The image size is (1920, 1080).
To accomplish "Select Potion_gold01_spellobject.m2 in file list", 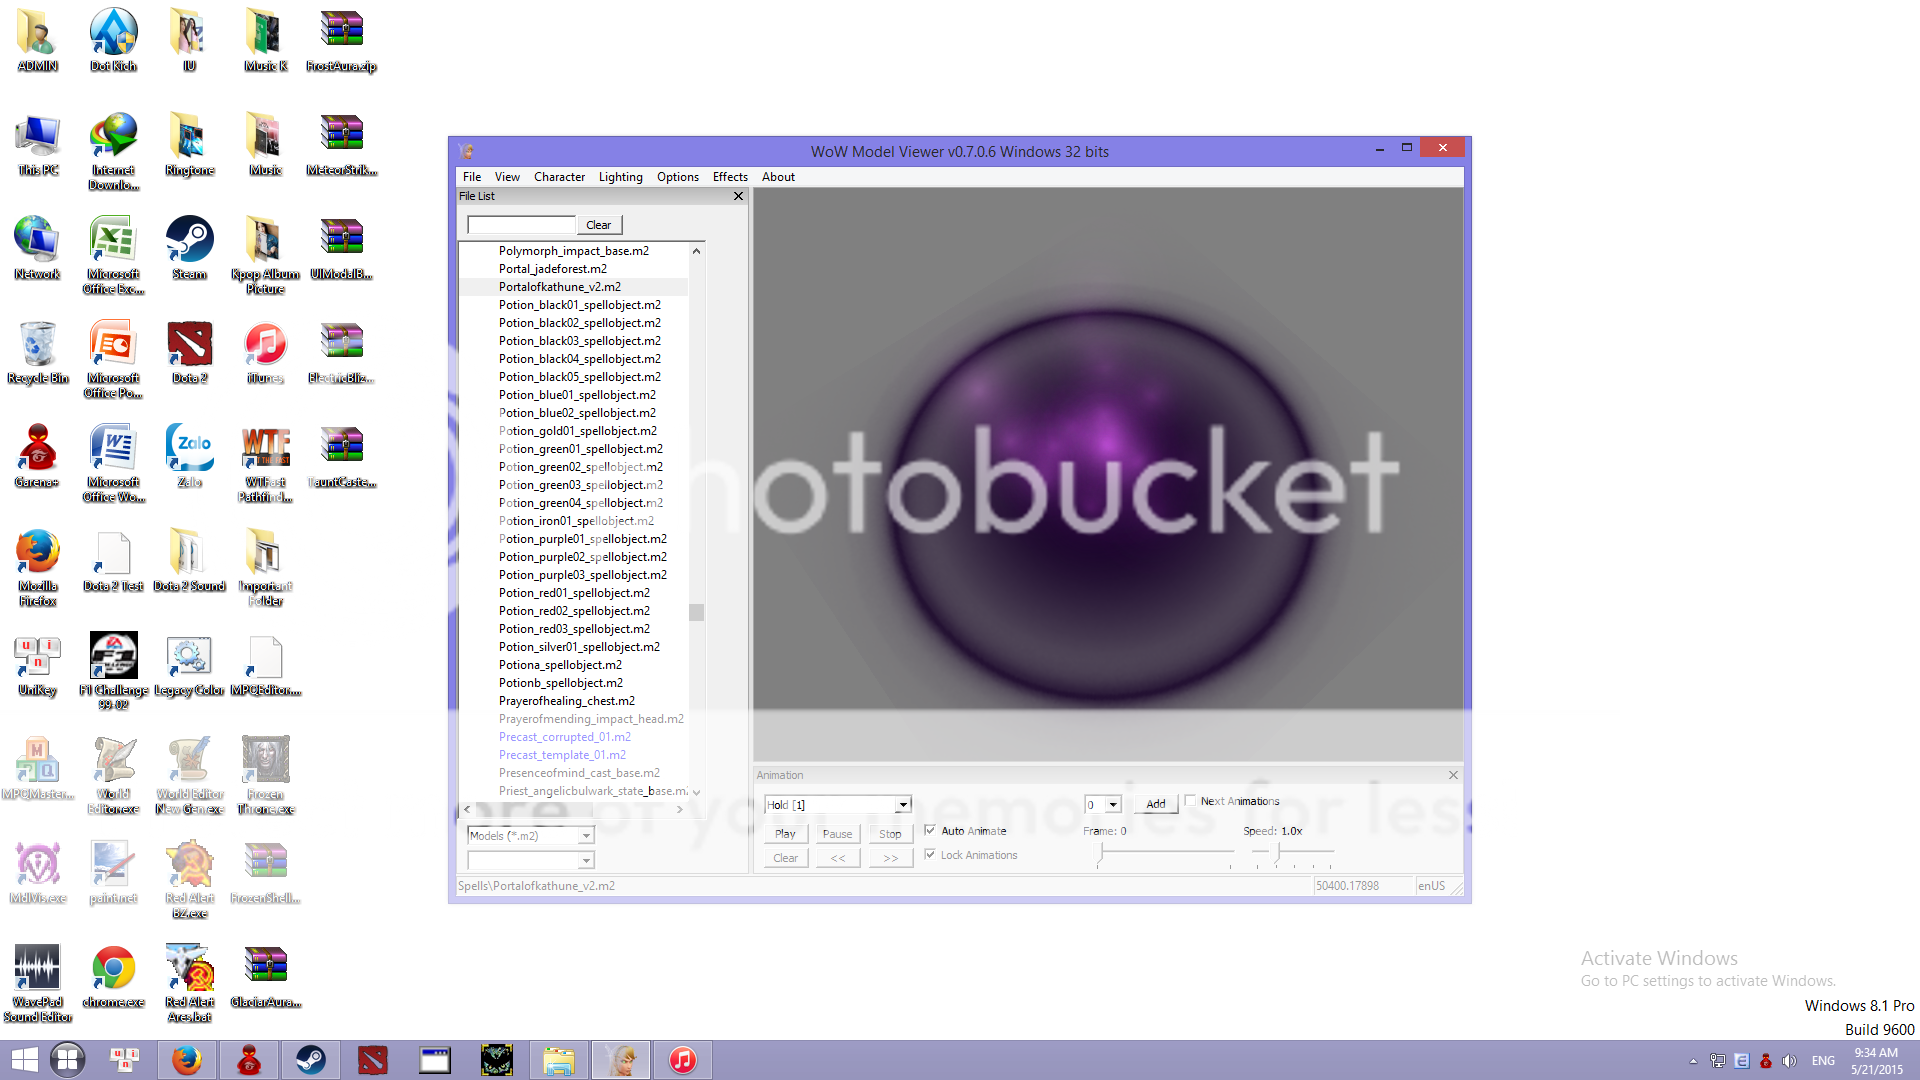I will (x=577, y=431).
